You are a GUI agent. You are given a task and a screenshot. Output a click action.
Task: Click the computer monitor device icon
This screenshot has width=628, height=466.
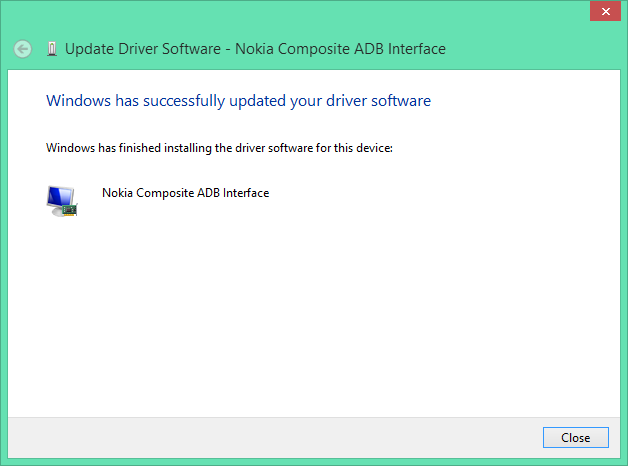61,199
